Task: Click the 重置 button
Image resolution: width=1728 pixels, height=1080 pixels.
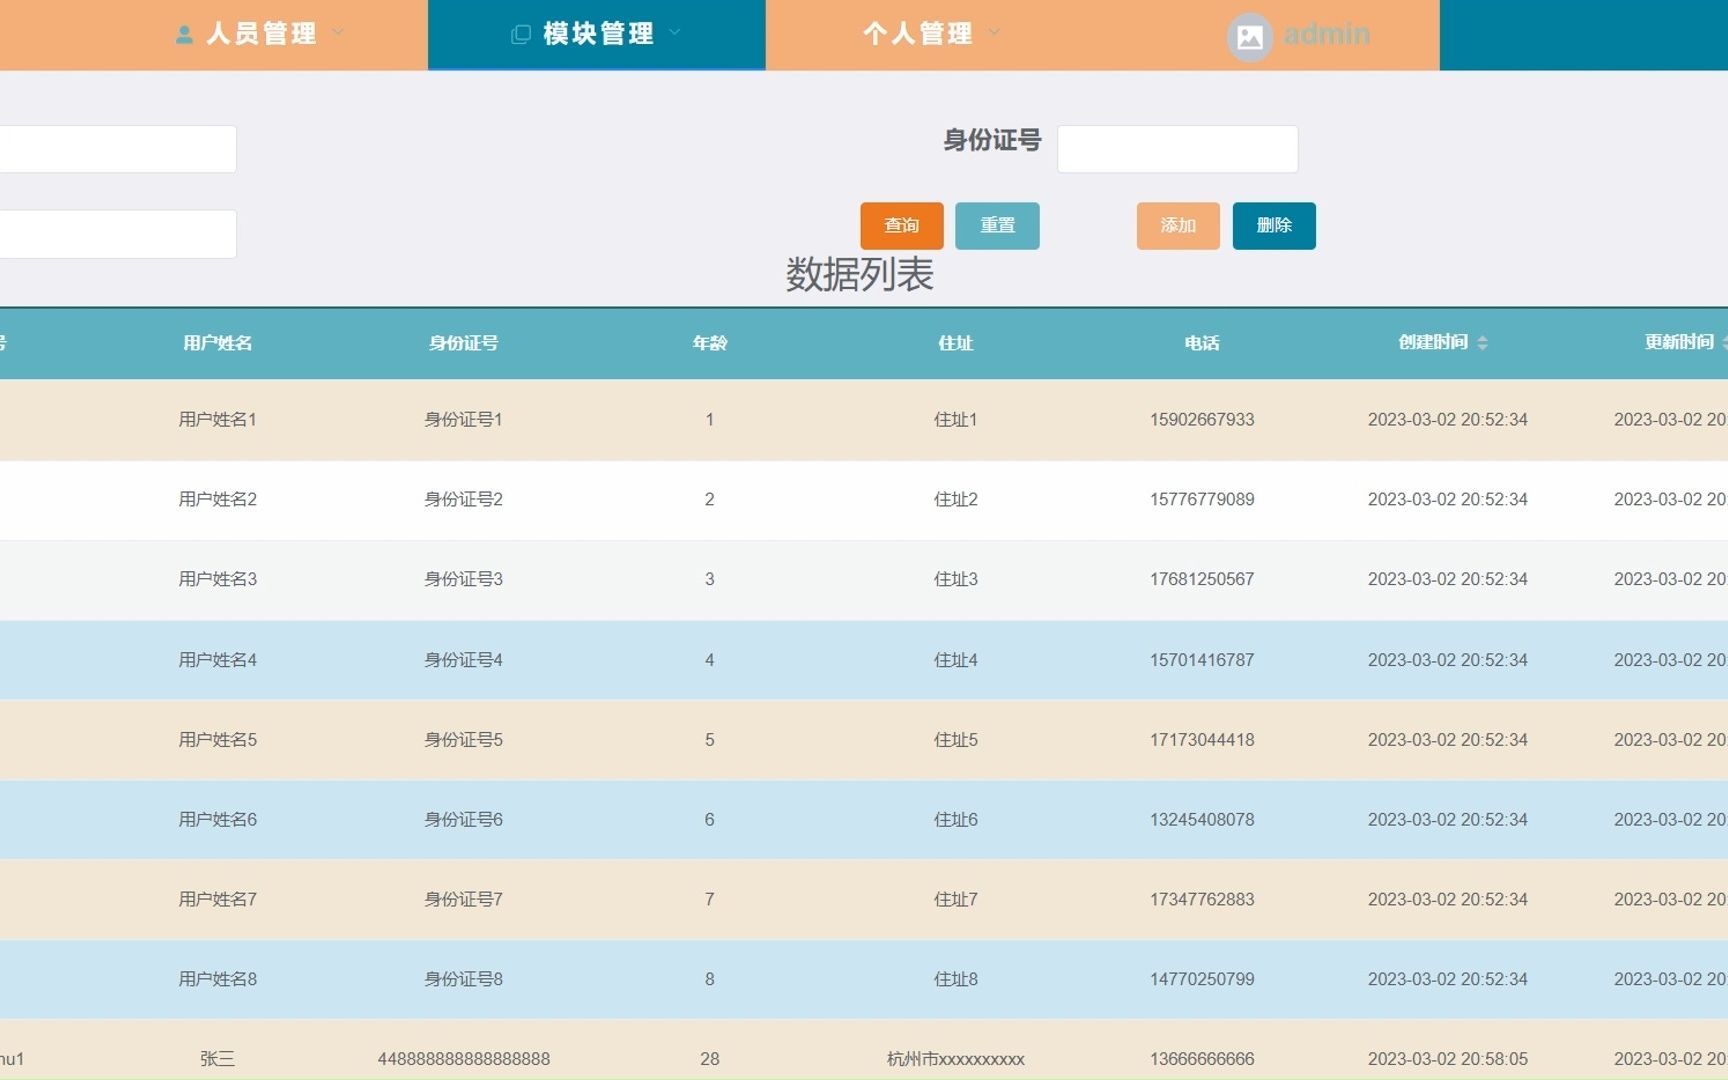Action: coord(997,226)
